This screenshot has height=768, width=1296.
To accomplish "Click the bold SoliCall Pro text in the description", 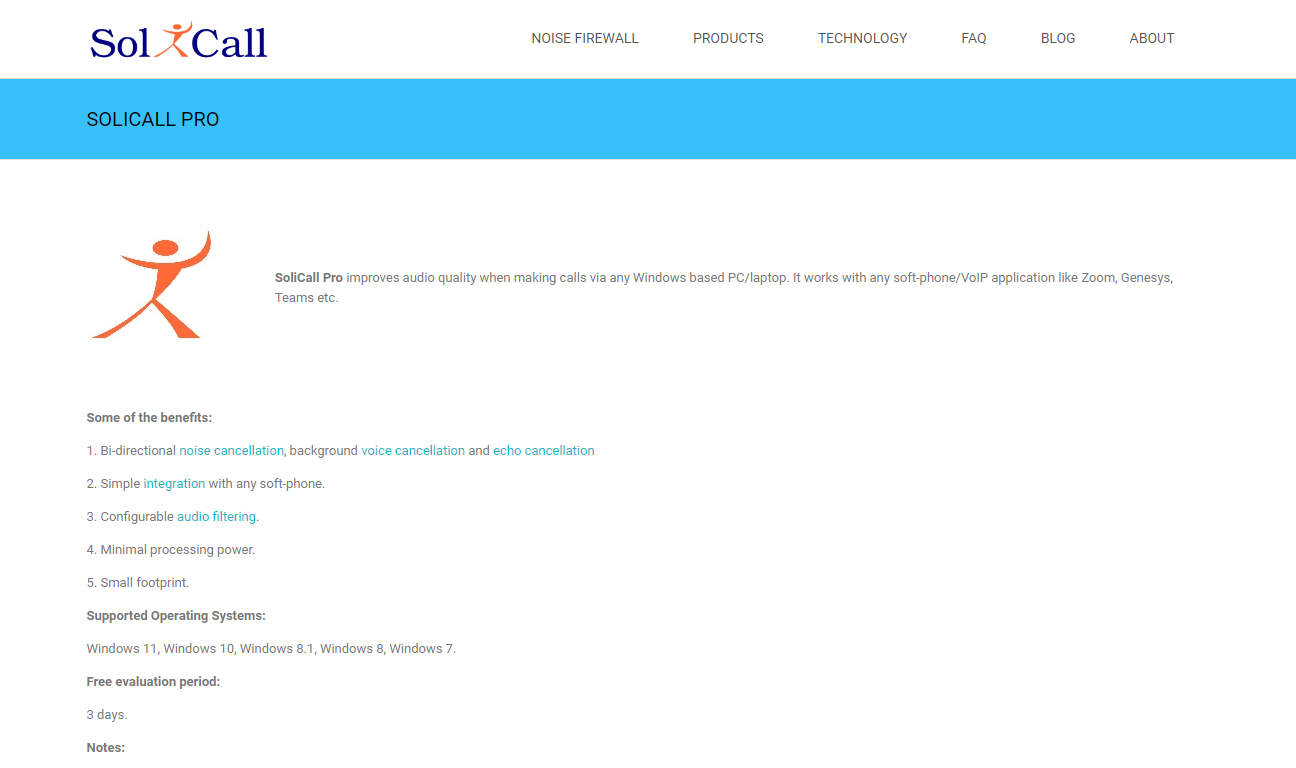I will tap(308, 278).
